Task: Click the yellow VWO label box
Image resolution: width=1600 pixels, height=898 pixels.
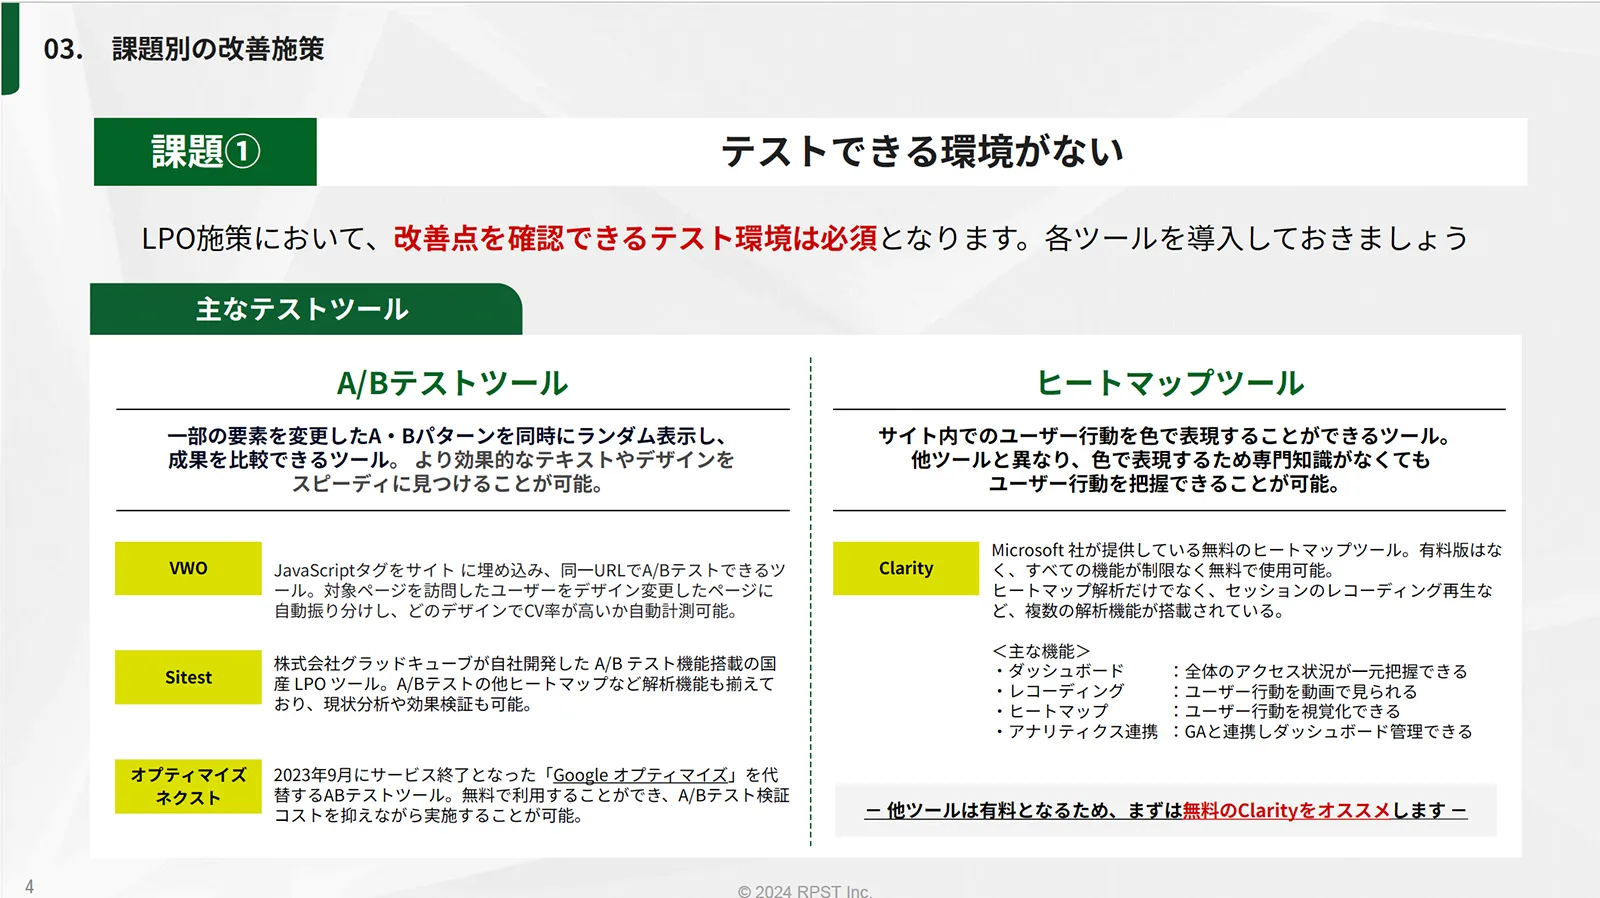Action: tap(188, 568)
